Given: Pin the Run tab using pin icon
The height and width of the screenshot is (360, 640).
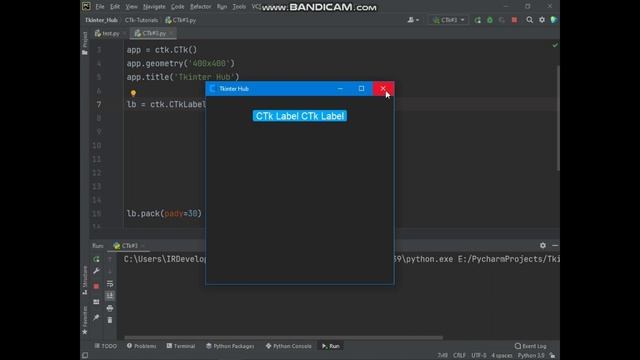Looking at the screenshot, I should point(96,317).
